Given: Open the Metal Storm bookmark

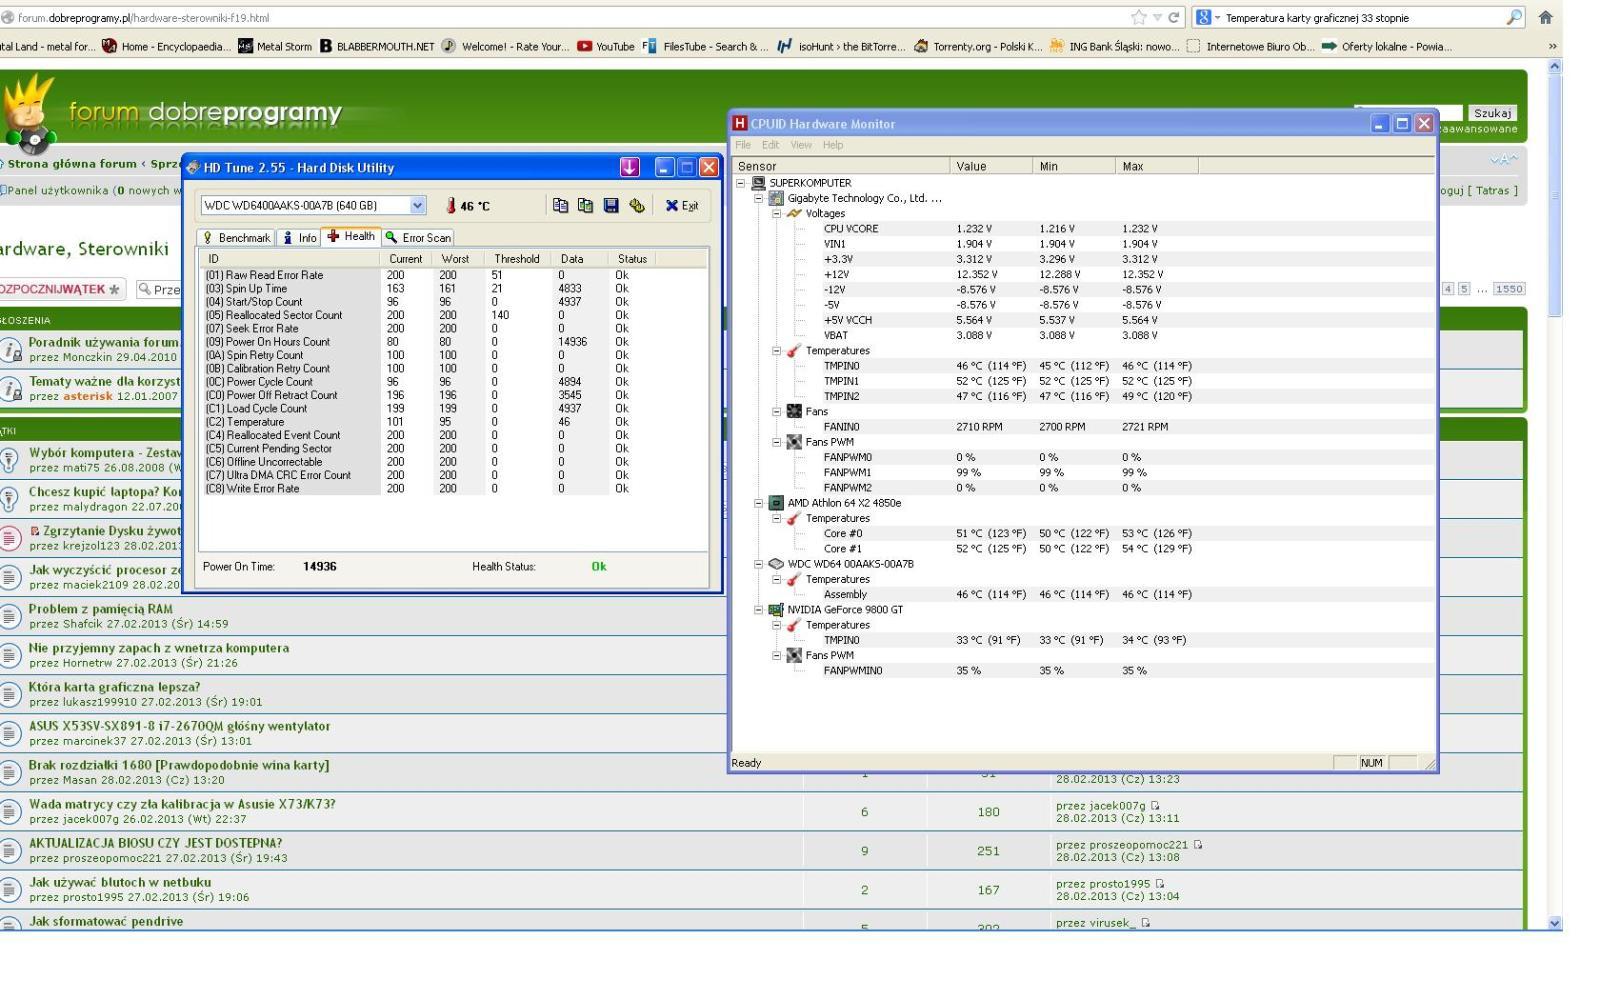Looking at the screenshot, I should 275,46.
